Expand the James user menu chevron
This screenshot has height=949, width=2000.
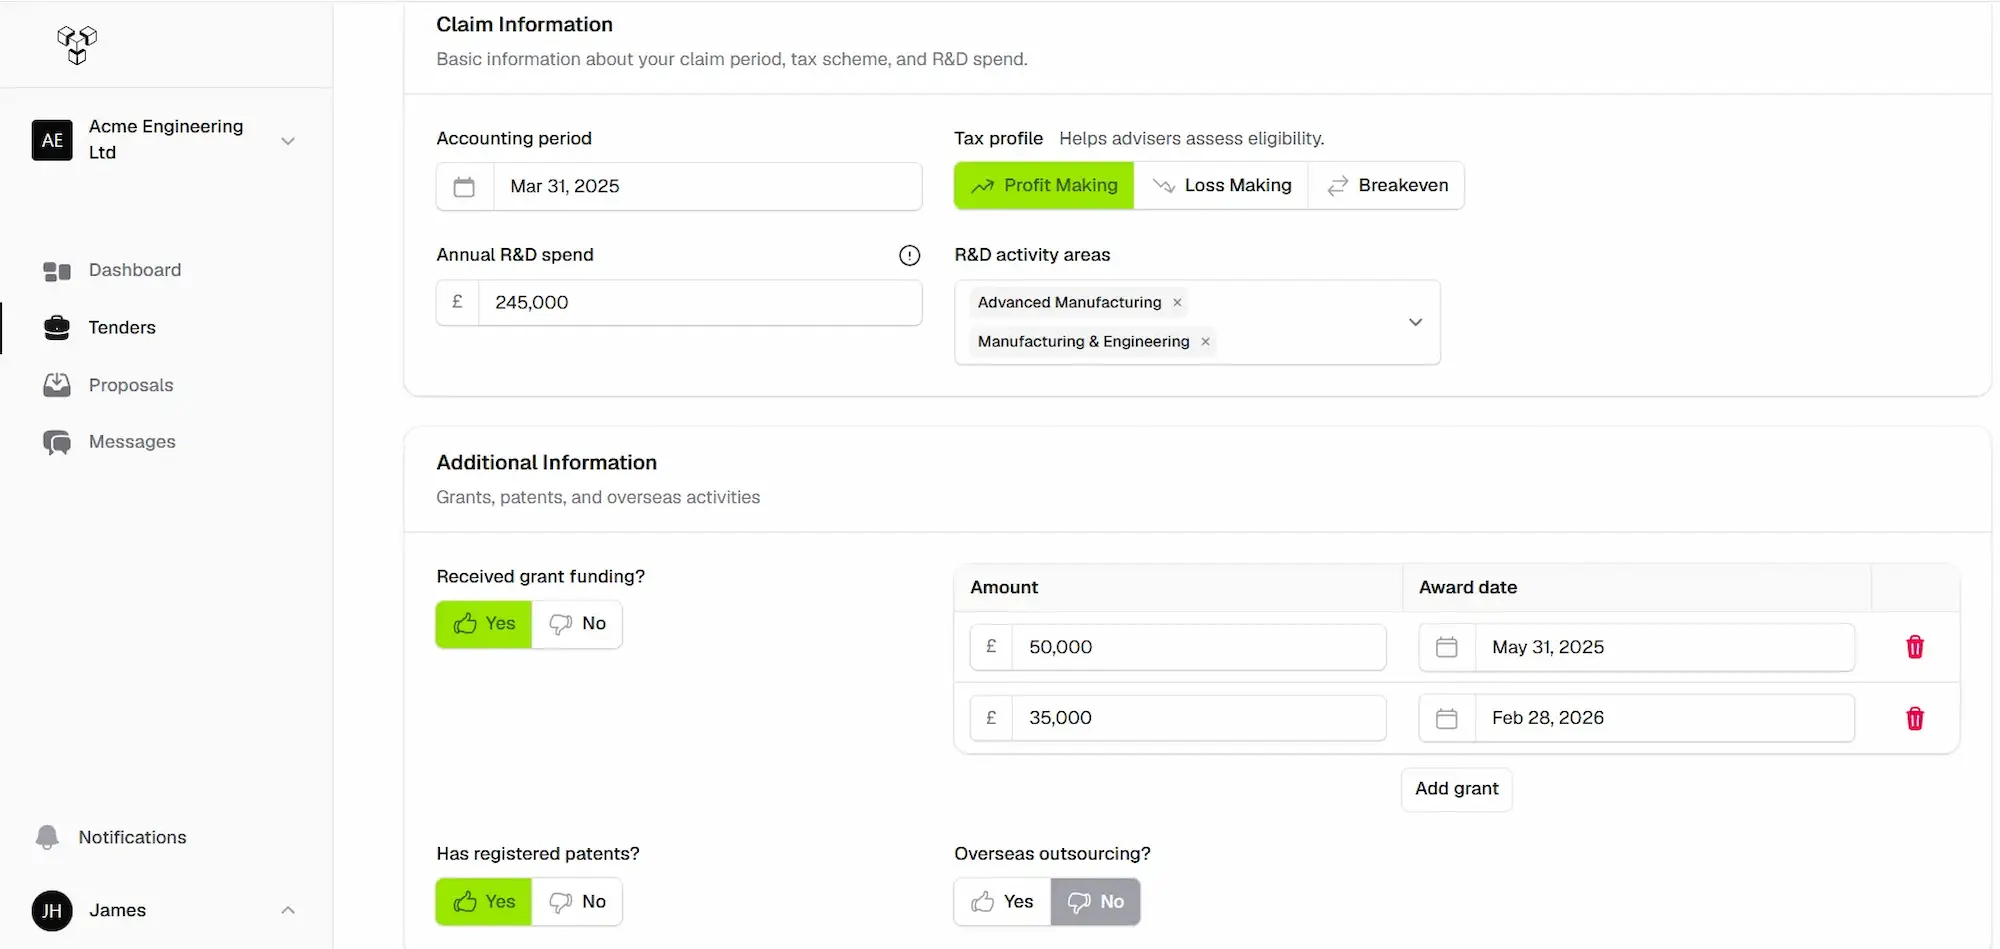[x=288, y=910]
